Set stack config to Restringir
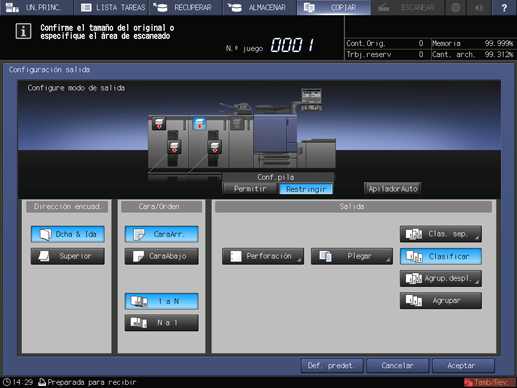 click(x=306, y=189)
